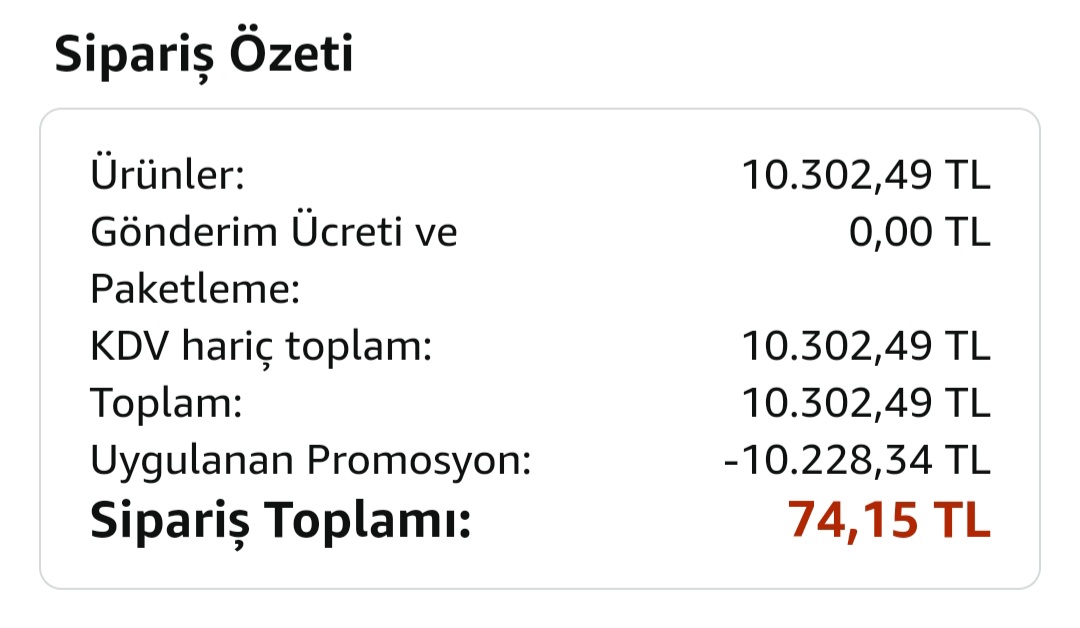Select the Ürünler label

pos(167,175)
